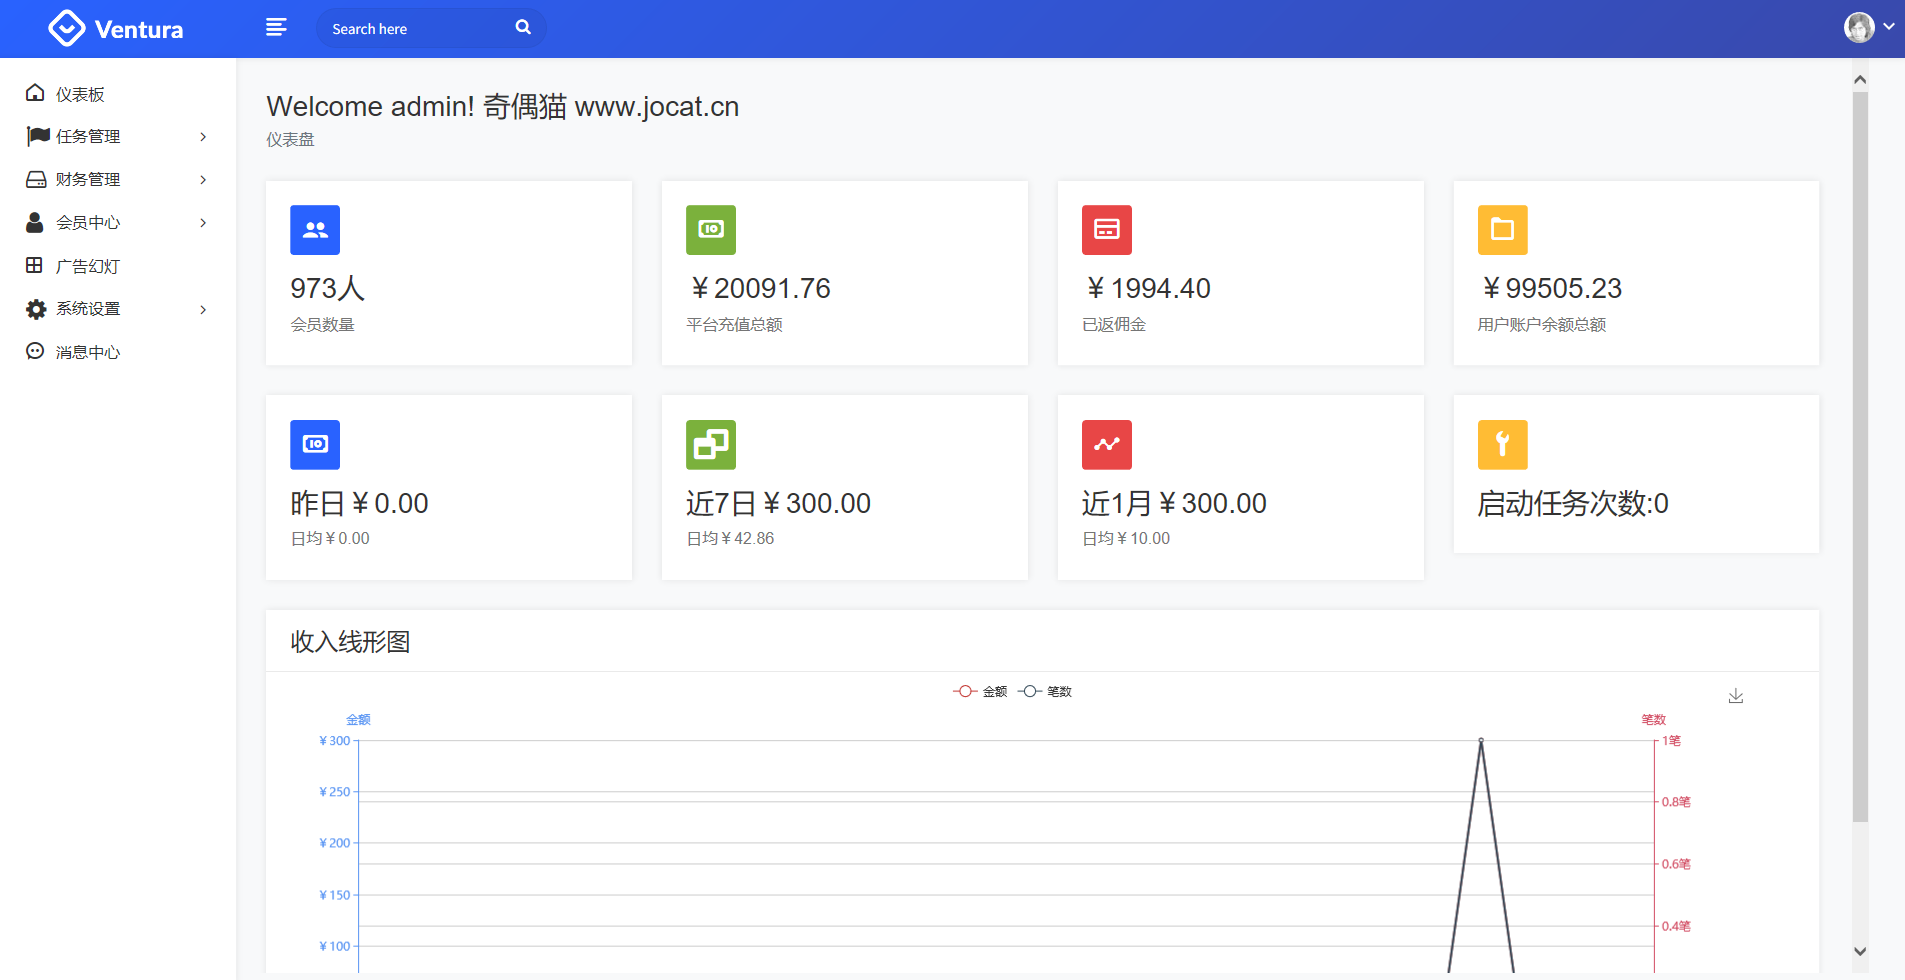
Task: Click the Ventura diamond logo icon
Action: click(67, 28)
